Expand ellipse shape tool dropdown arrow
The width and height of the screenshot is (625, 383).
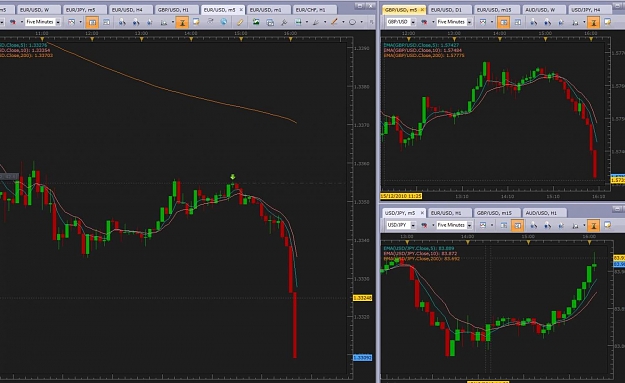coord(362,22)
